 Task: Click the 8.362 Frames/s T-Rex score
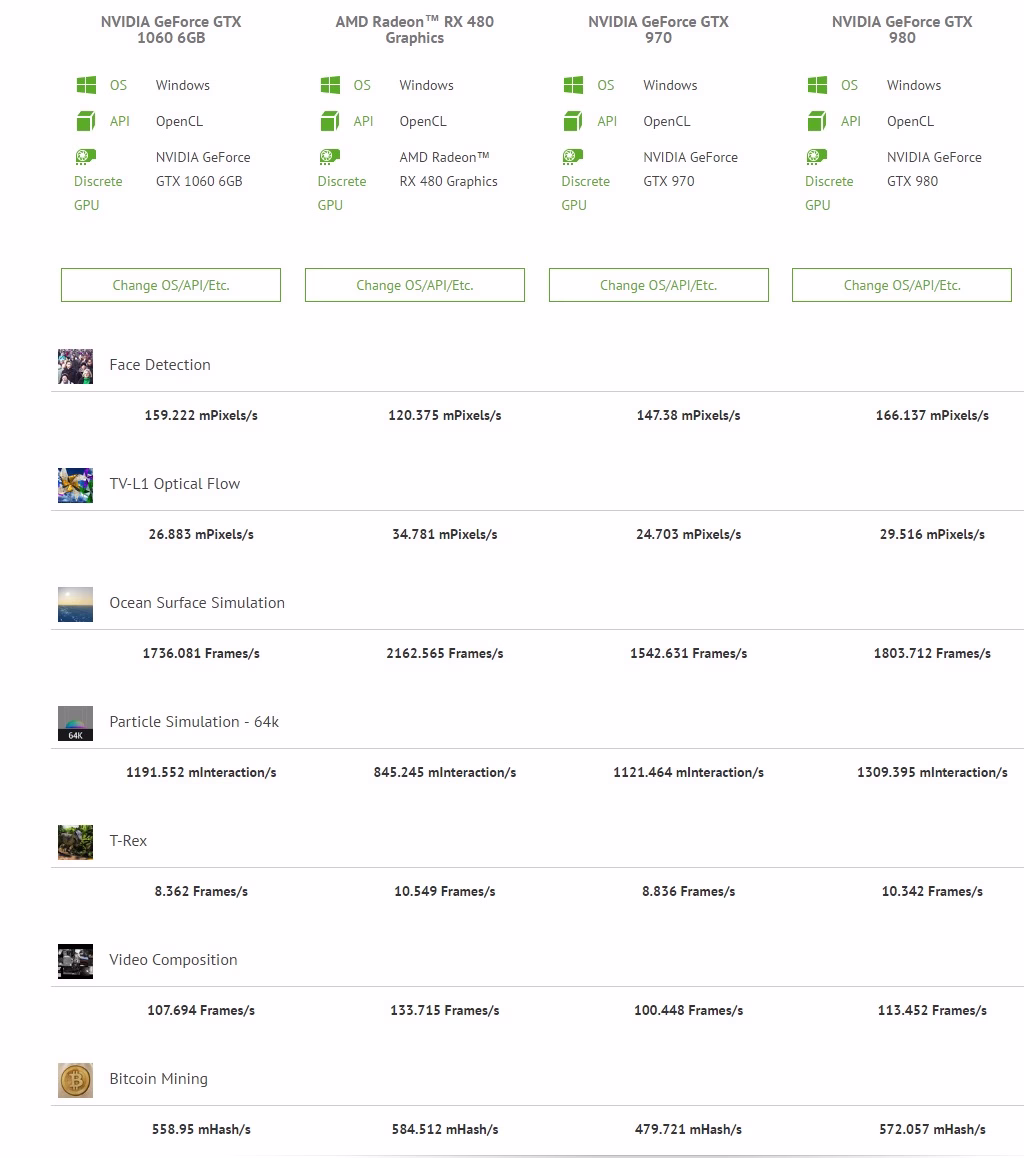pyautogui.click(x=201, y=891)
